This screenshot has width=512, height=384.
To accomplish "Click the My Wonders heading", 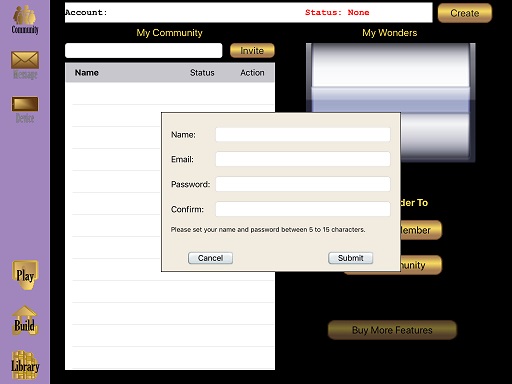I will 390,33.
